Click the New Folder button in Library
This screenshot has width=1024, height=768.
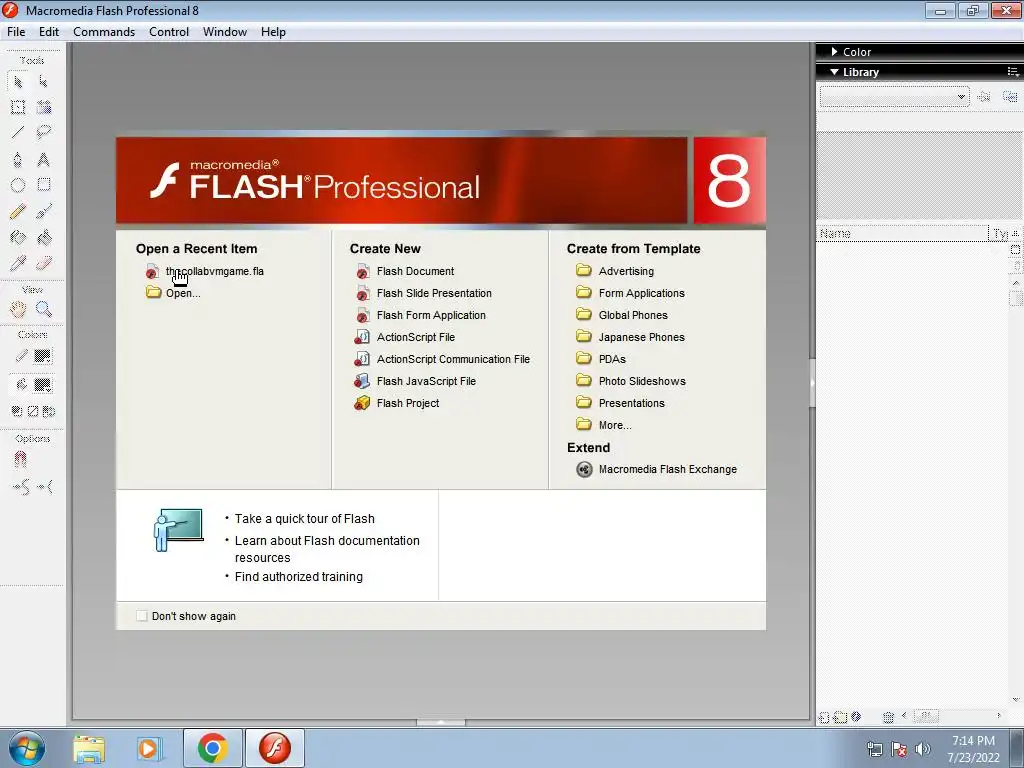[x=840, y=717]
